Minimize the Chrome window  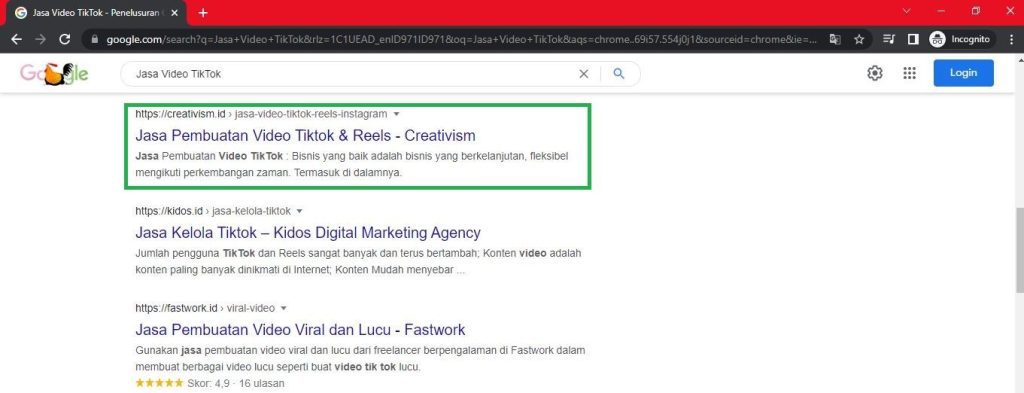941,10
